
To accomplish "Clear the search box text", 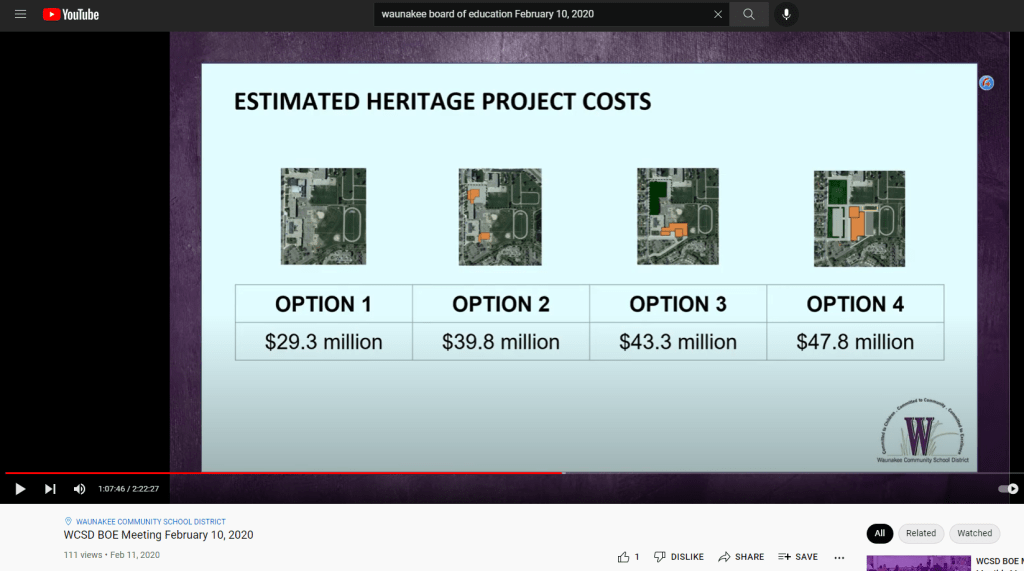I will [717, 15].
